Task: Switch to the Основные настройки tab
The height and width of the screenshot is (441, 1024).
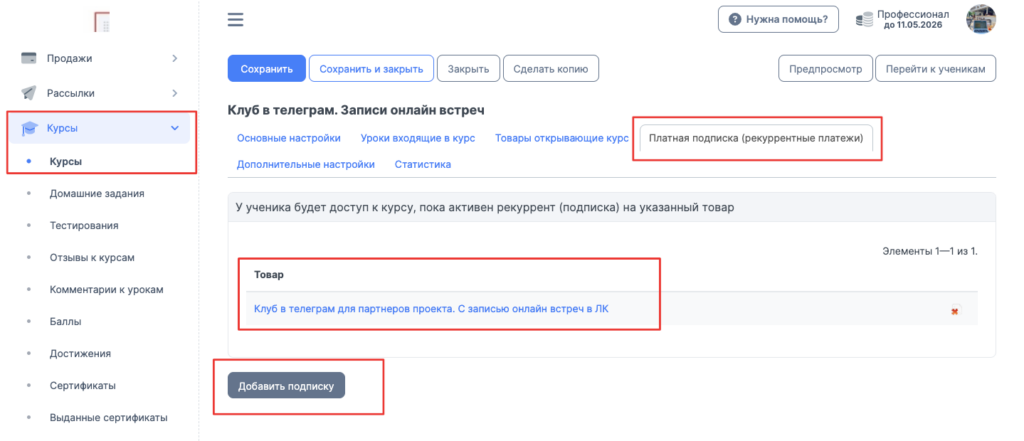Action: point(288,138)
